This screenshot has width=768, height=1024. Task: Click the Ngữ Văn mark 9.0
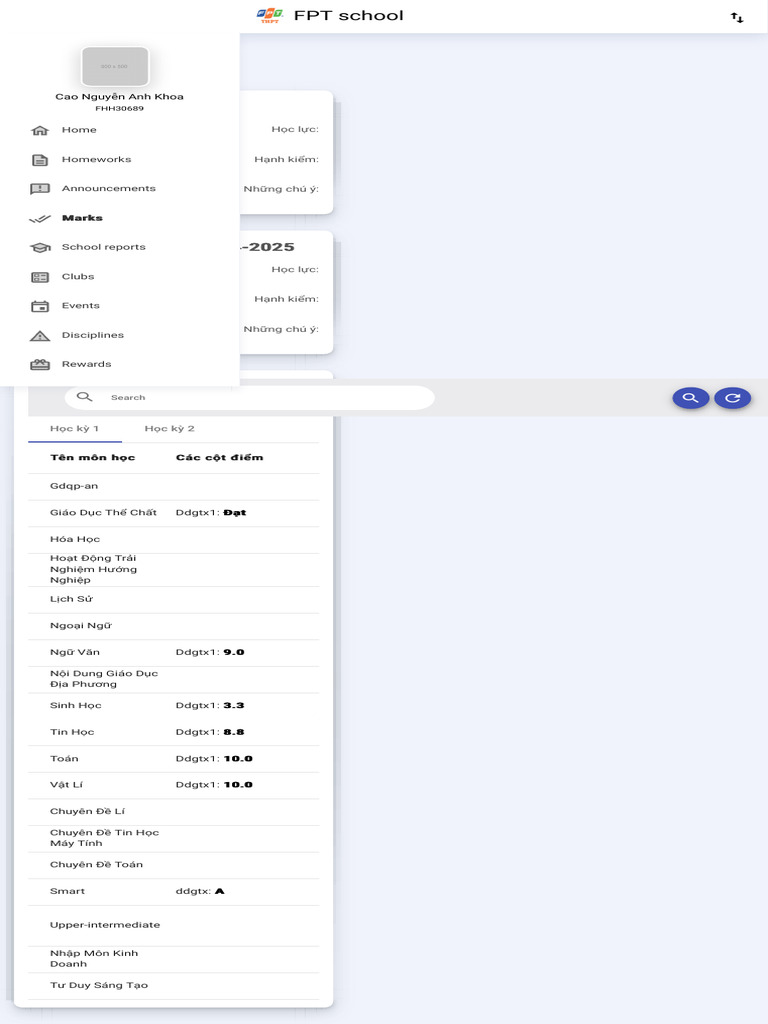[234, 652]
